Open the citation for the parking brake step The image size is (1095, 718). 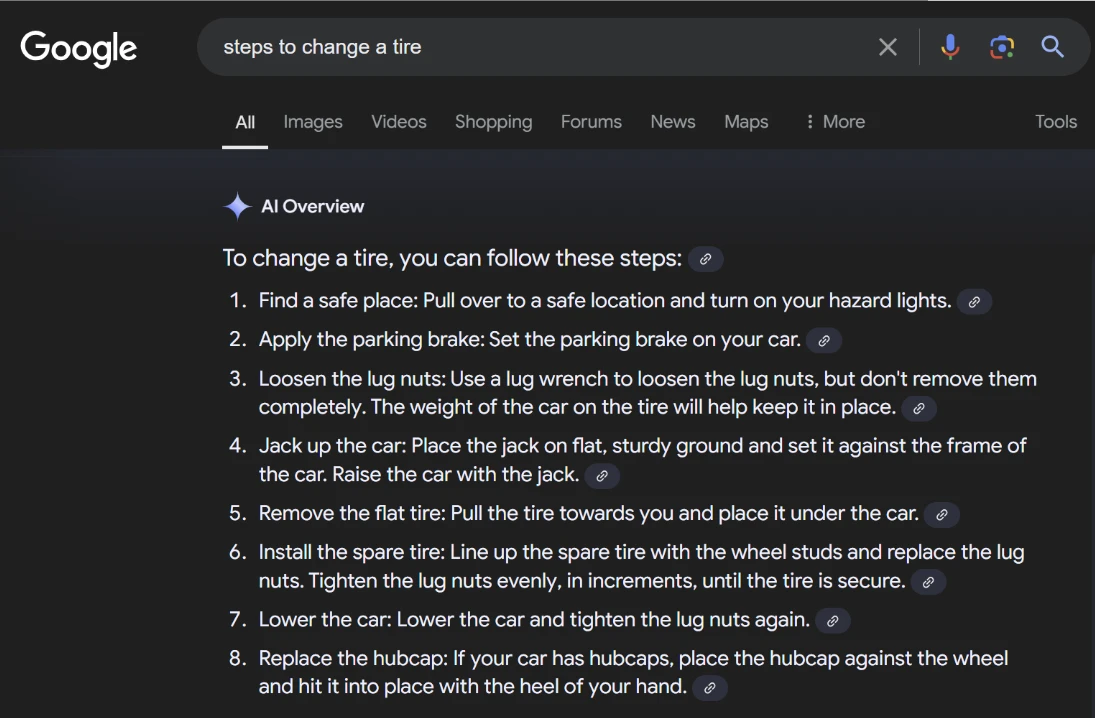(x=822, y=340)
